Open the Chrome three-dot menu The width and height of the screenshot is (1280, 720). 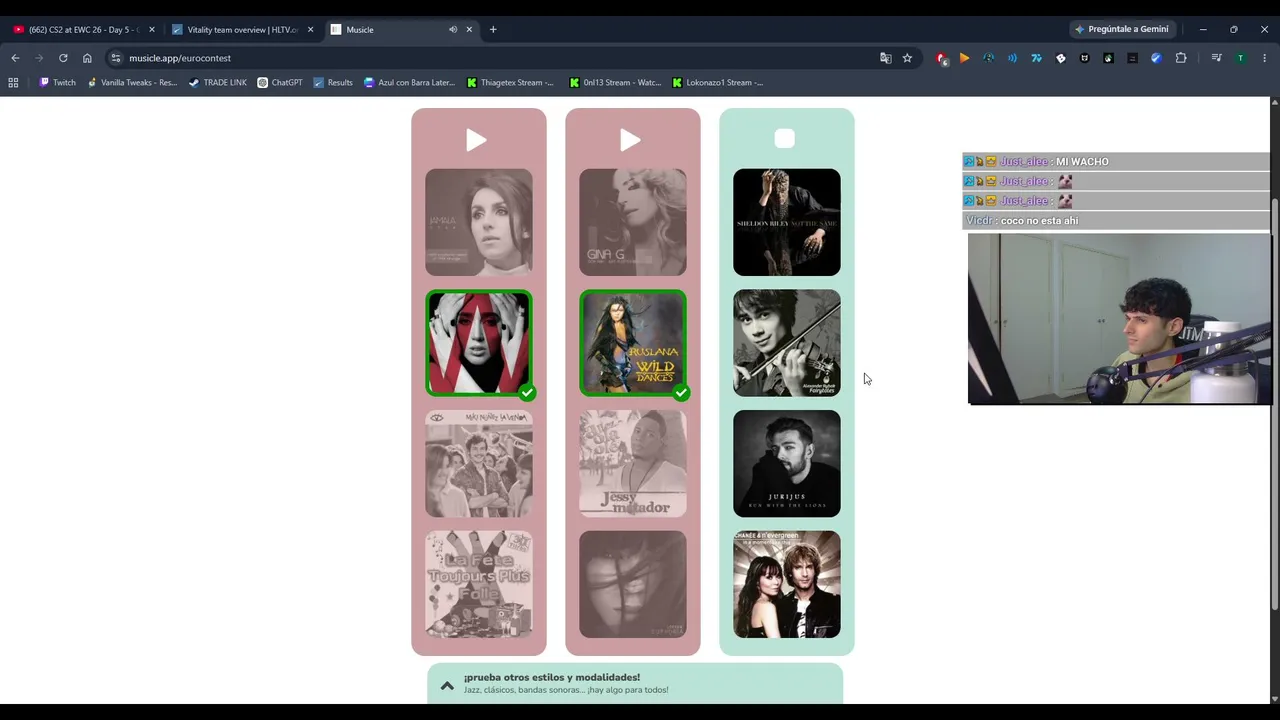pos(1264,58)
